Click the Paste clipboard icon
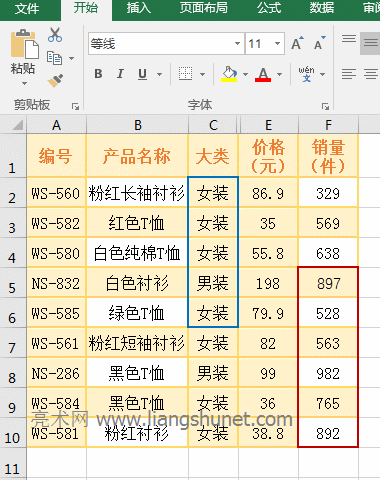The width and height of the screenshot is (380, 480). (x=25, y=44)
